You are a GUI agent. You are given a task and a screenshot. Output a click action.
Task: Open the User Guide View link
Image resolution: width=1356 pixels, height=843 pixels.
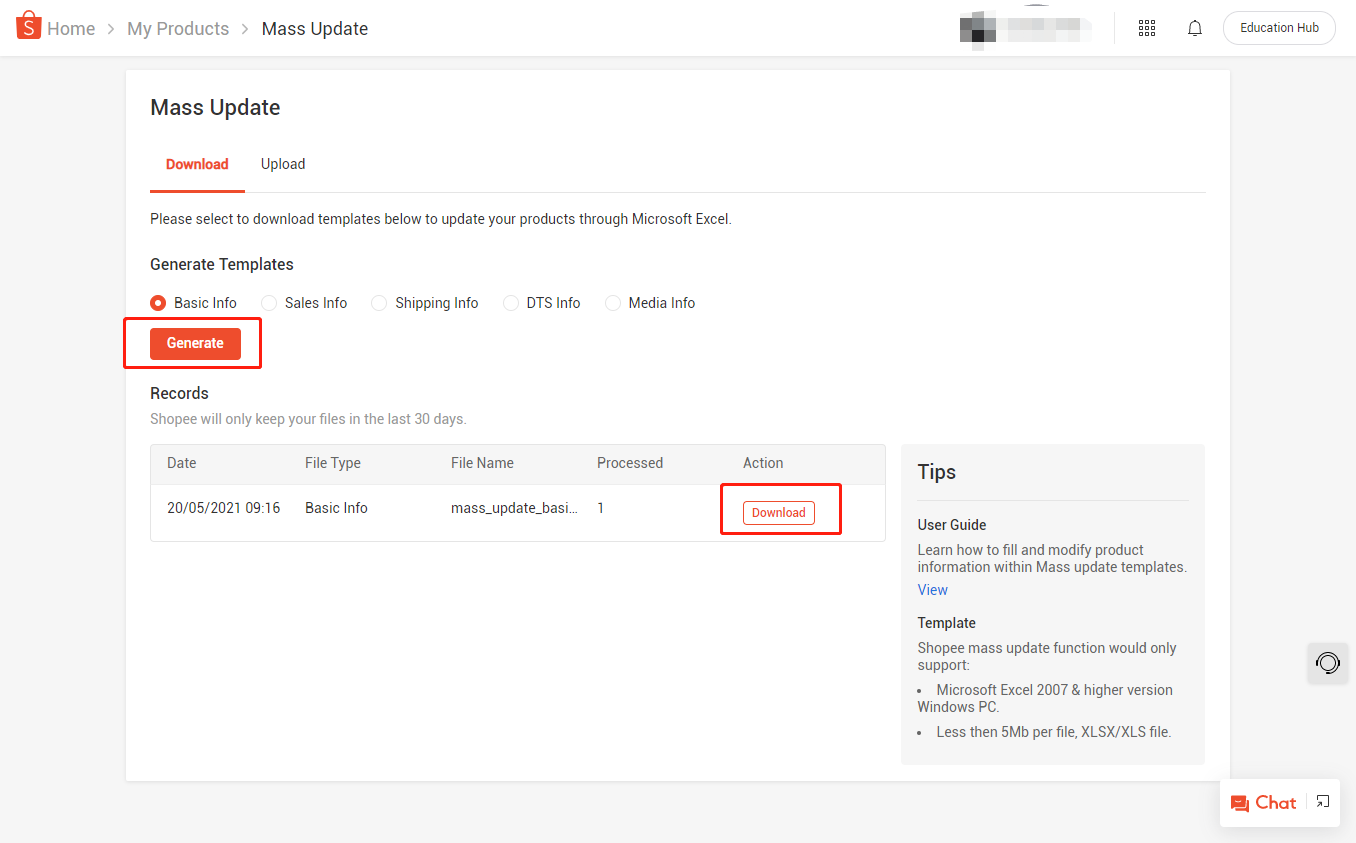tap(932, 590)
